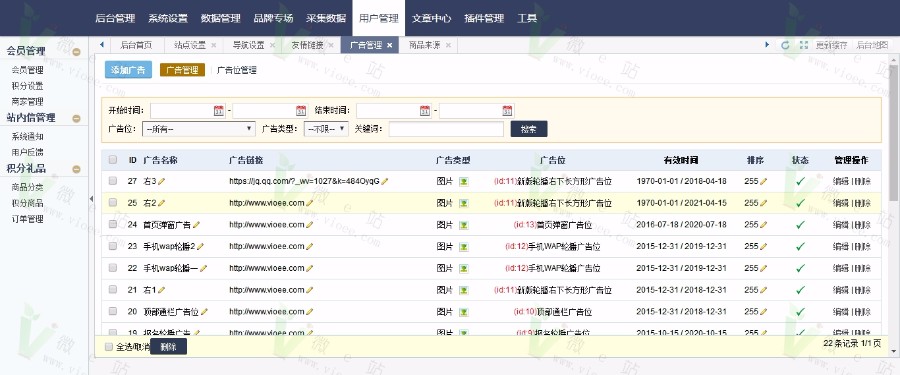The height and width of the screenshot is (375, 900).
Task: Switch to the 友情链接 tab
Action: 308,45
